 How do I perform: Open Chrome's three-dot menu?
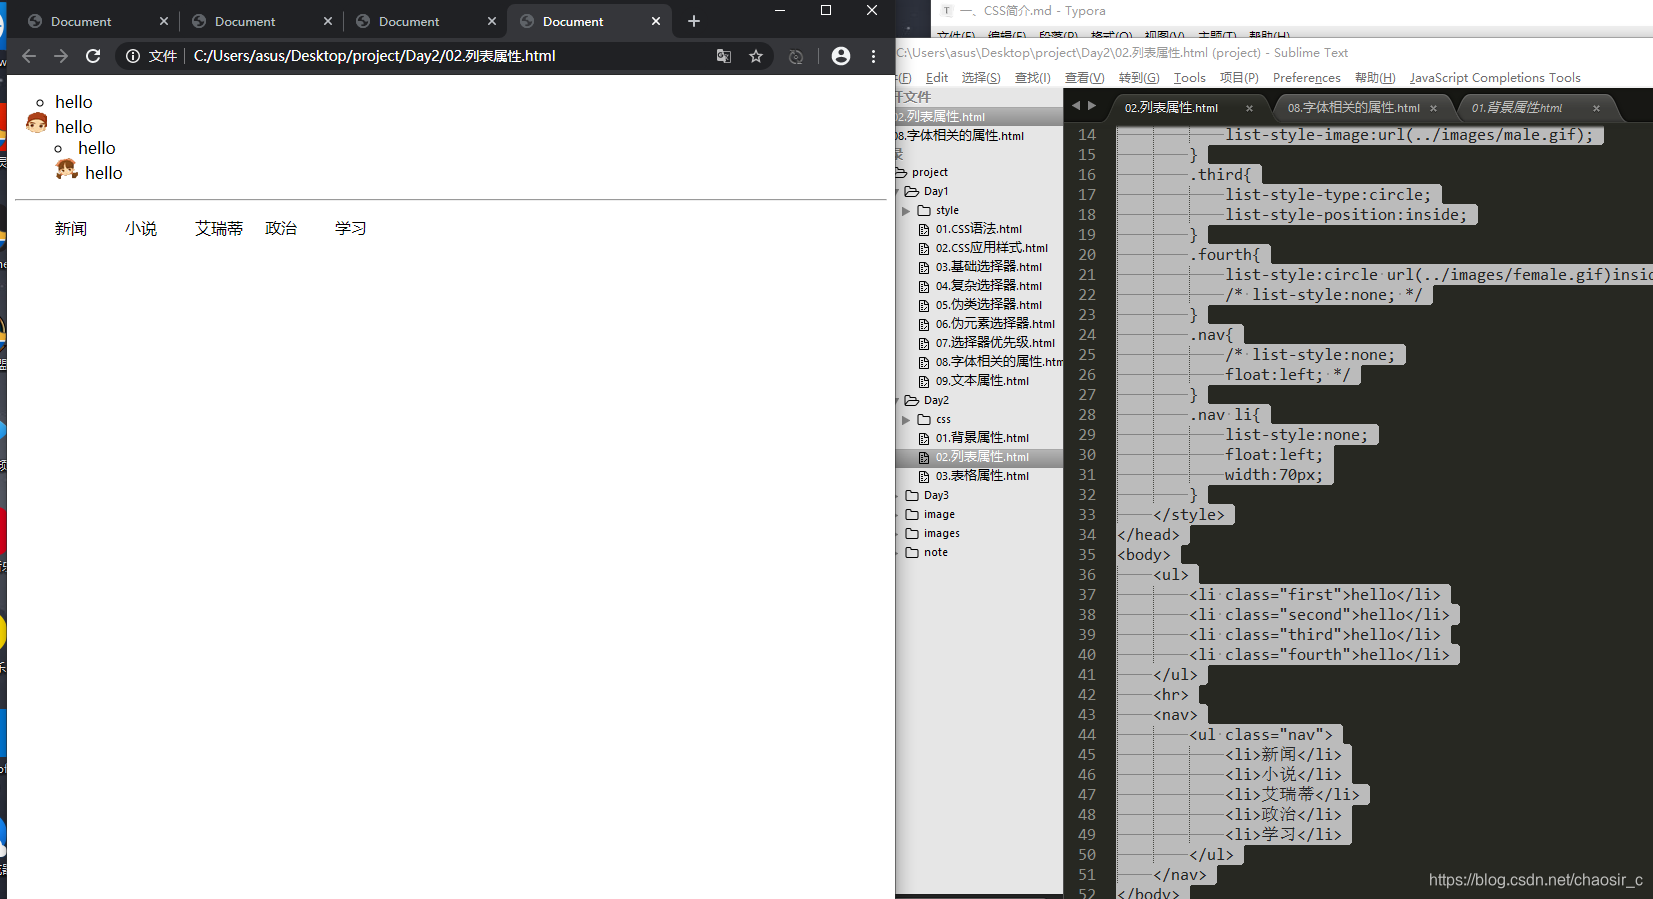coord(874,56)
